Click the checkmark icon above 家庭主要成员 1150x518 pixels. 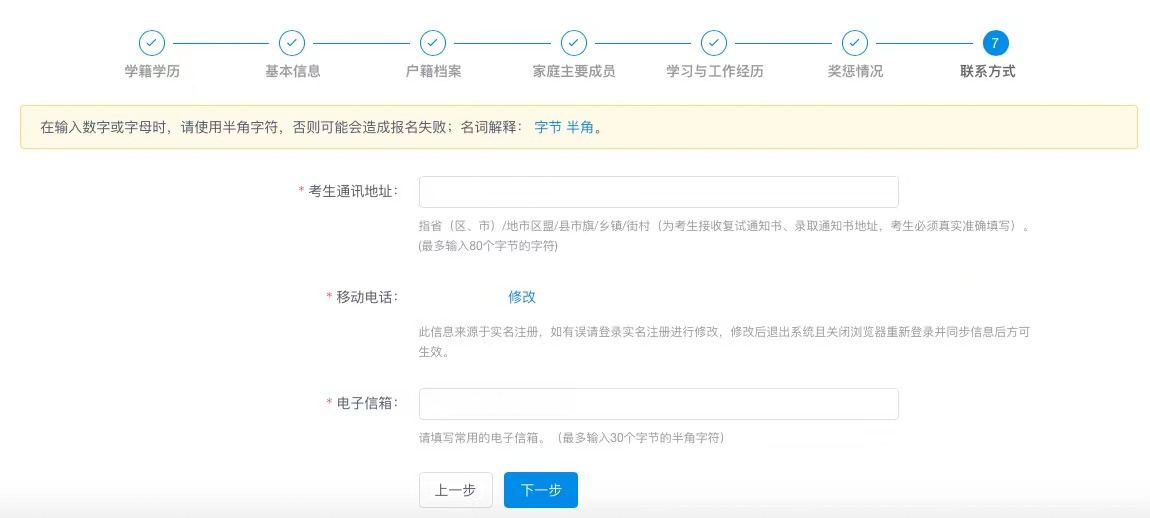click(x=574, y=43)
